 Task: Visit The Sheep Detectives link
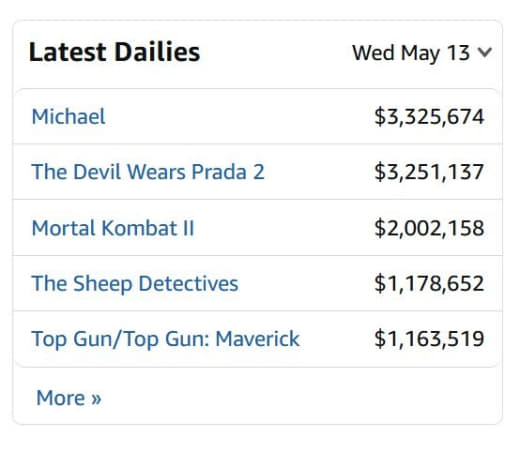(135, 284)
